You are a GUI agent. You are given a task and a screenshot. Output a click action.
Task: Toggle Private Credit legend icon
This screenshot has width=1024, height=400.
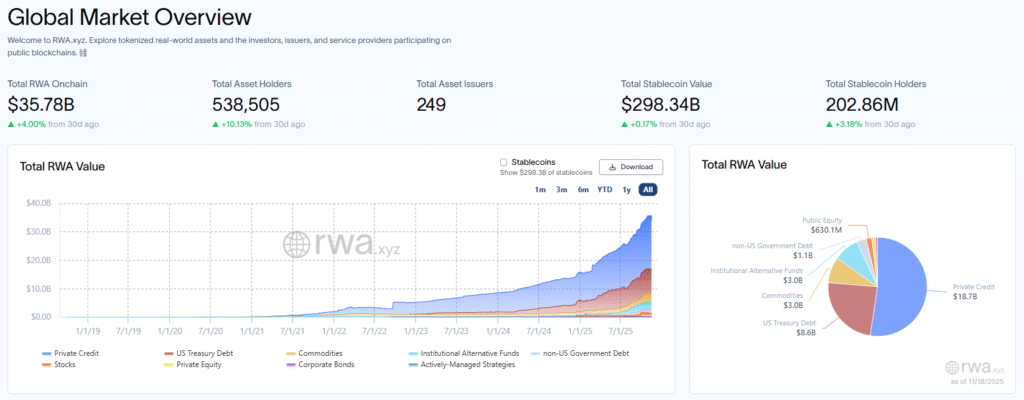[x=47, y=354]
